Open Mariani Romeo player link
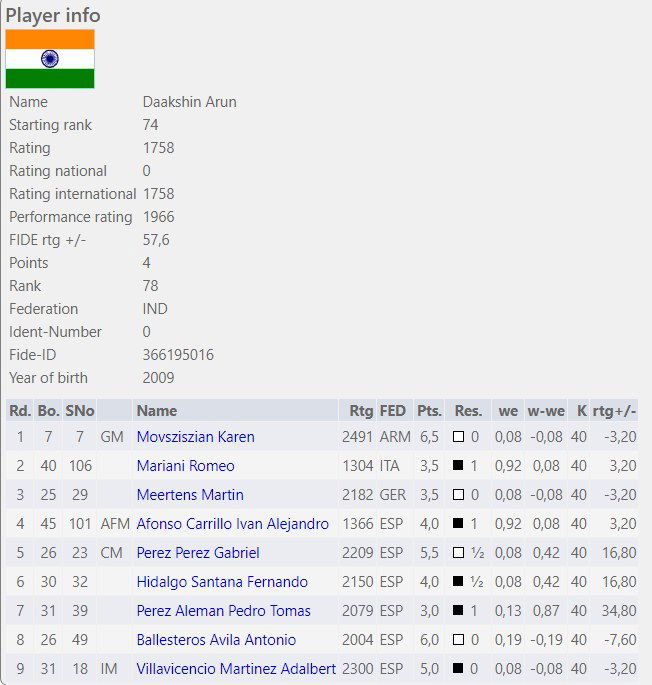The height and width of the screenshot is (685, 652). click(x=185, y=466)
